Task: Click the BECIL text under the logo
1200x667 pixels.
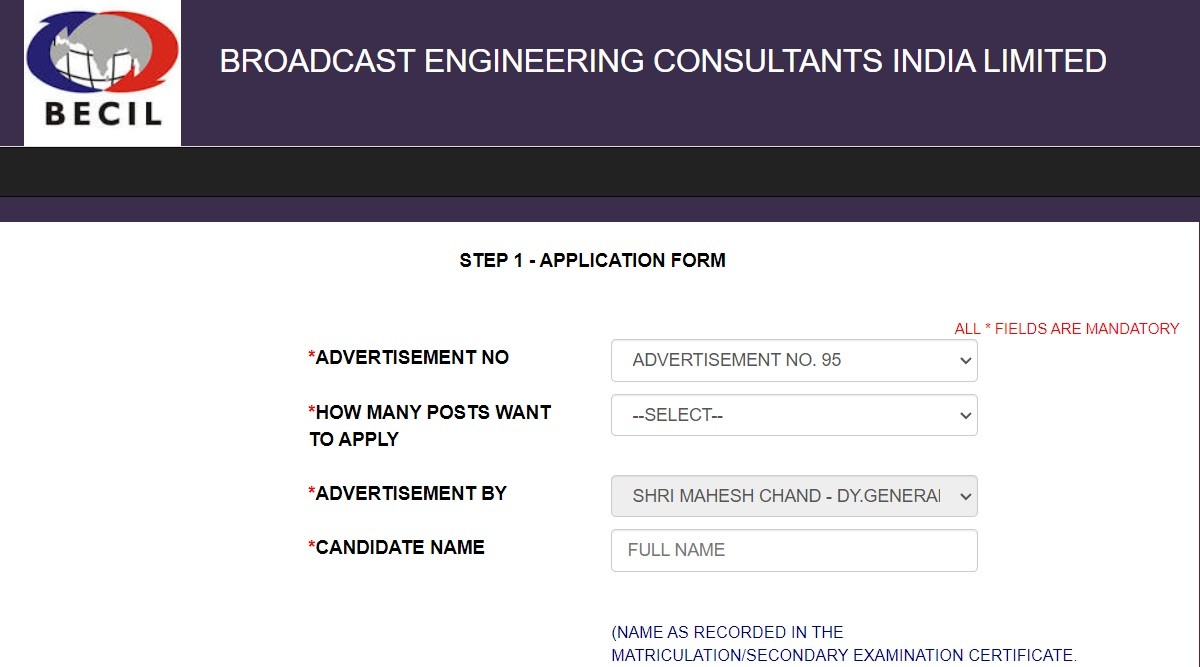Action: point(103,113)
